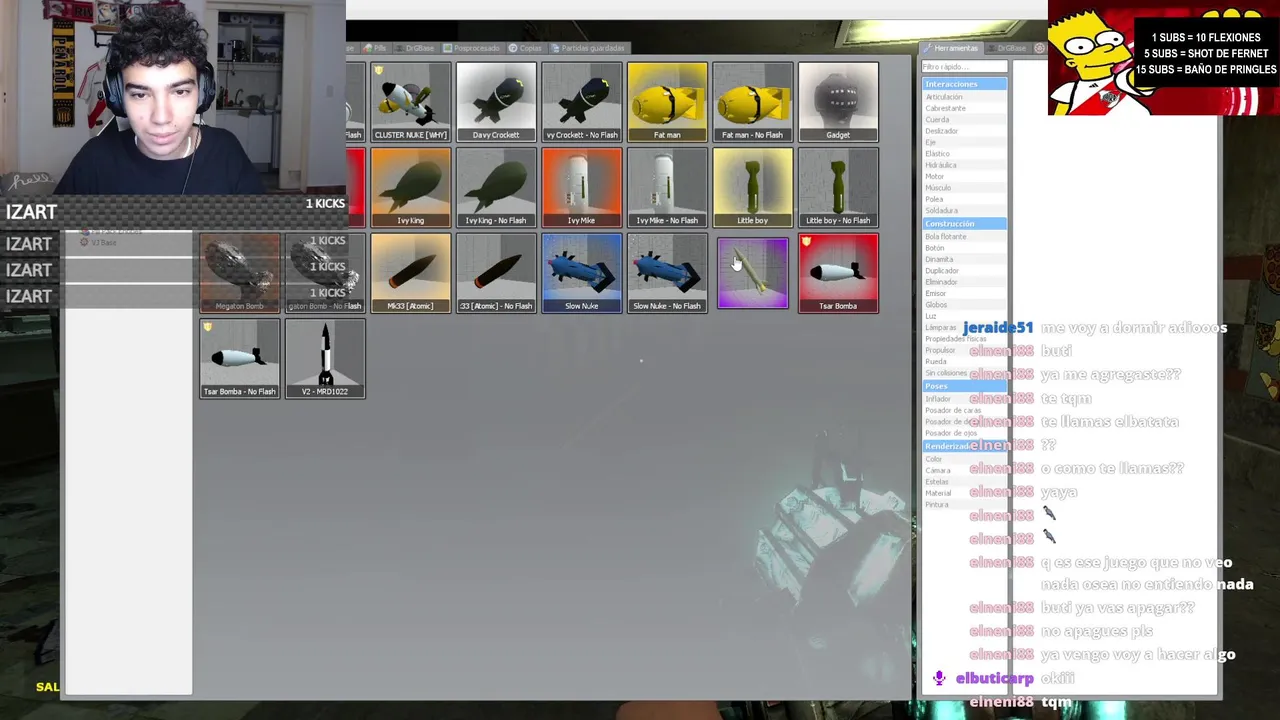The image size is (1280, 720).
Task: Open DrGBase tab next to Herramientas
Action: [x=1008, y=48]
